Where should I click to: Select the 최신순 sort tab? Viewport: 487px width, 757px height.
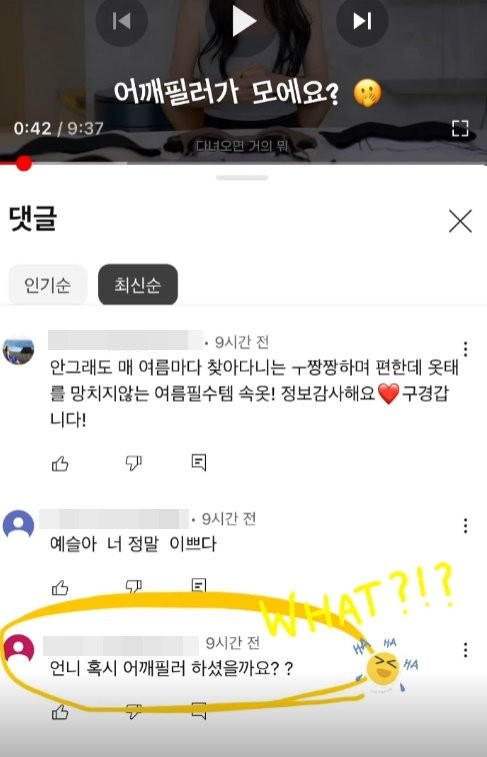(x=138, y=285)
